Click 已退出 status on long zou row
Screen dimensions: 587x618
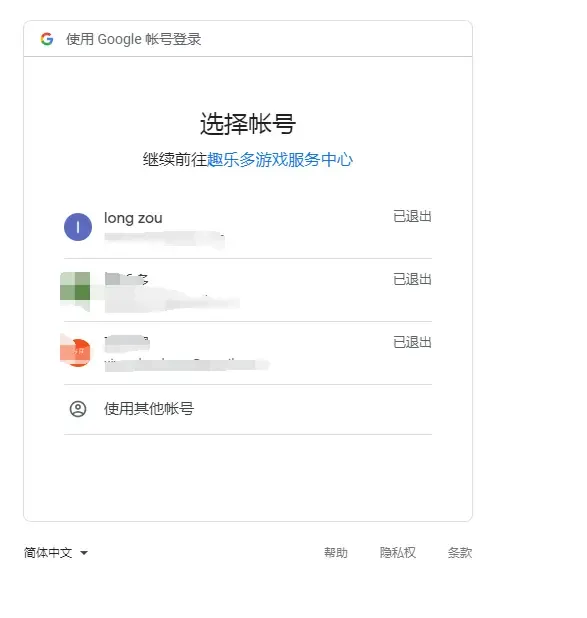point(412,216)
